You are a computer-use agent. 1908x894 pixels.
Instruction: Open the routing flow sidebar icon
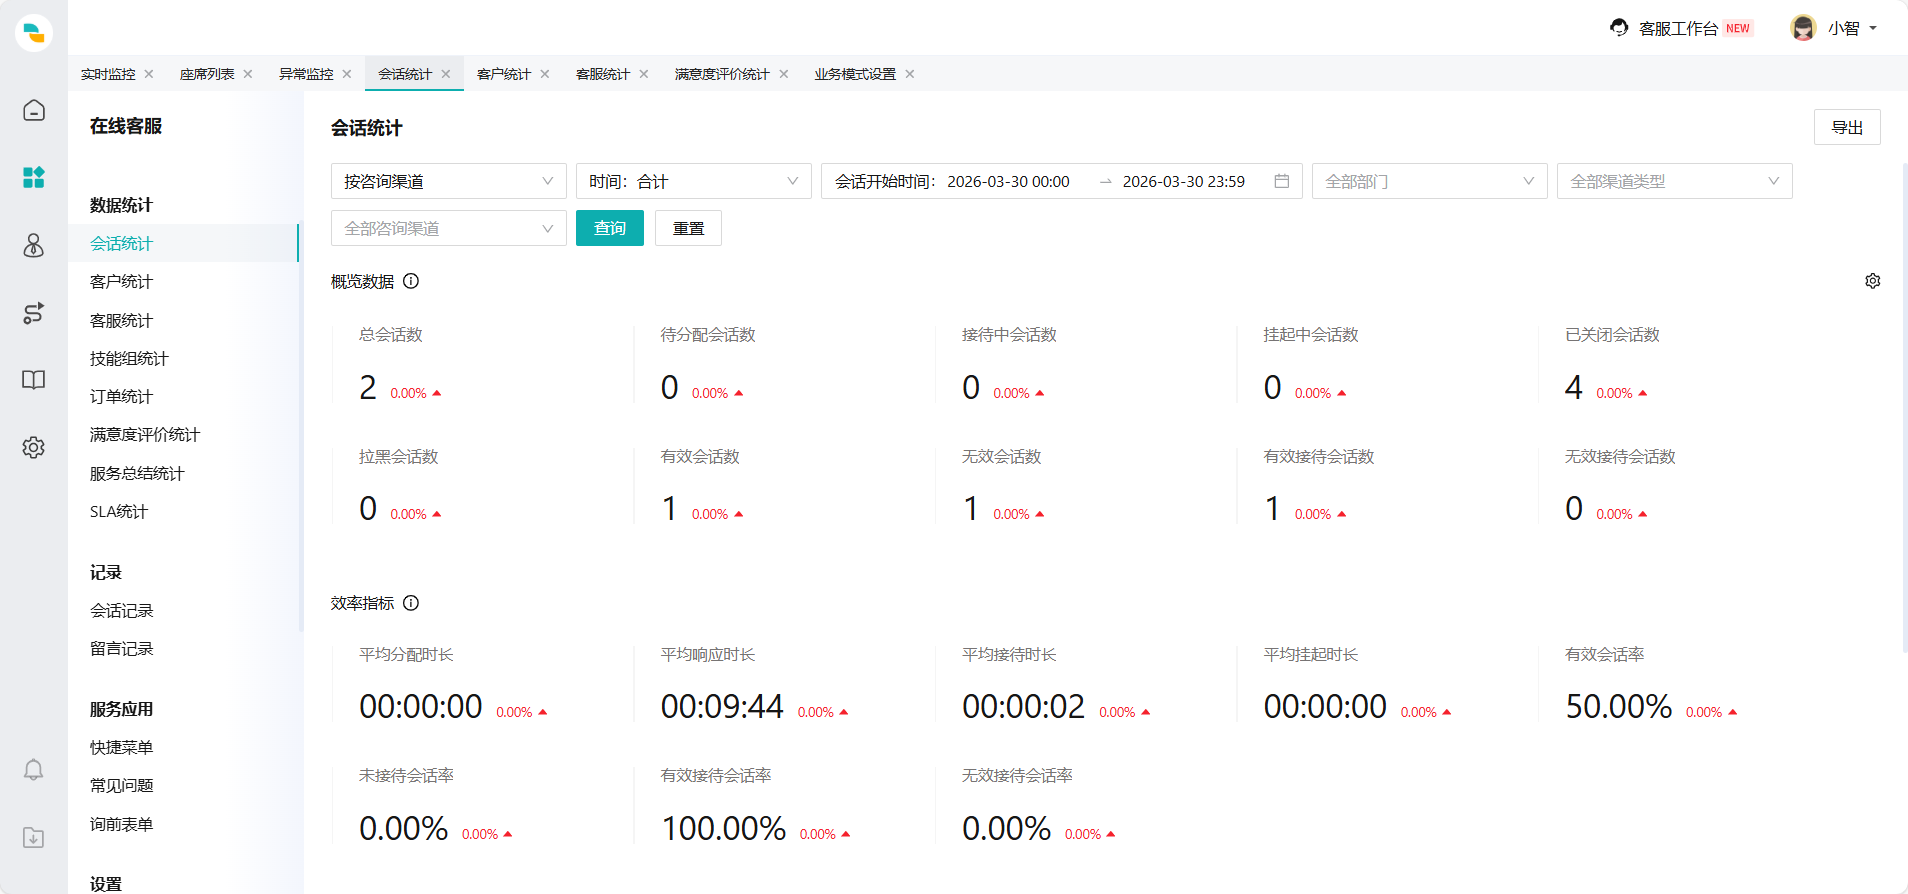(34, 313)
